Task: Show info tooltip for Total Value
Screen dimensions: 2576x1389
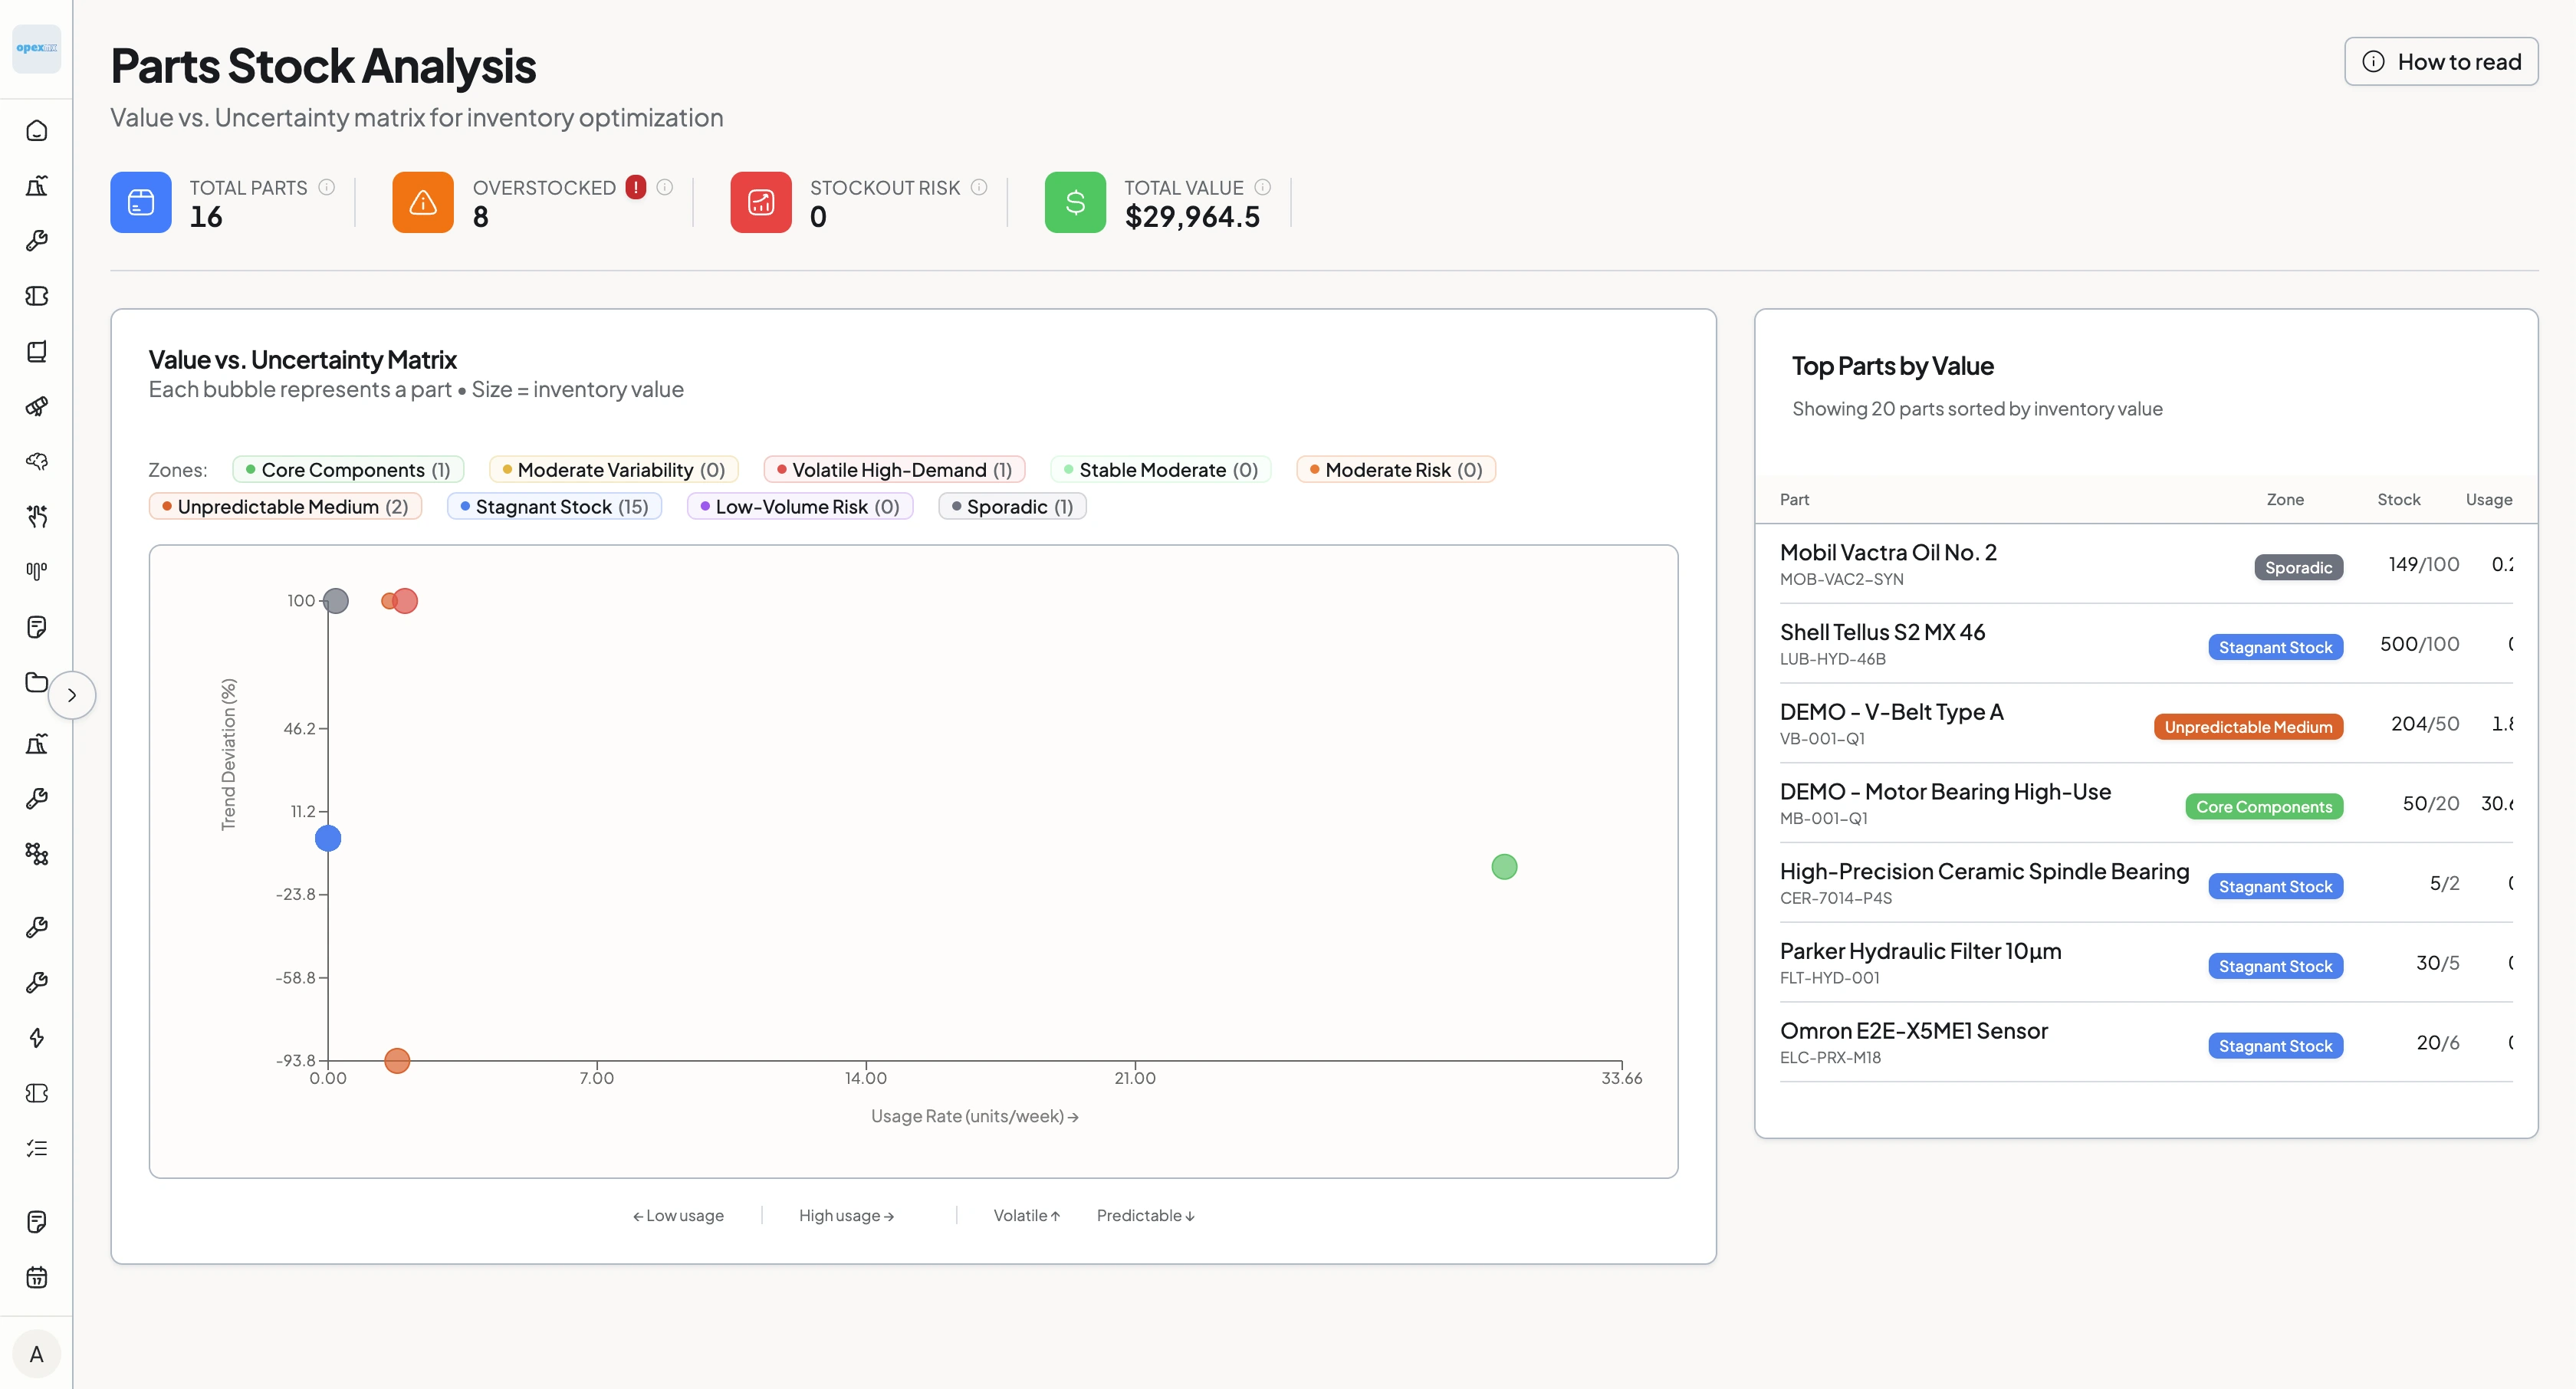Action: point(1263,187)
